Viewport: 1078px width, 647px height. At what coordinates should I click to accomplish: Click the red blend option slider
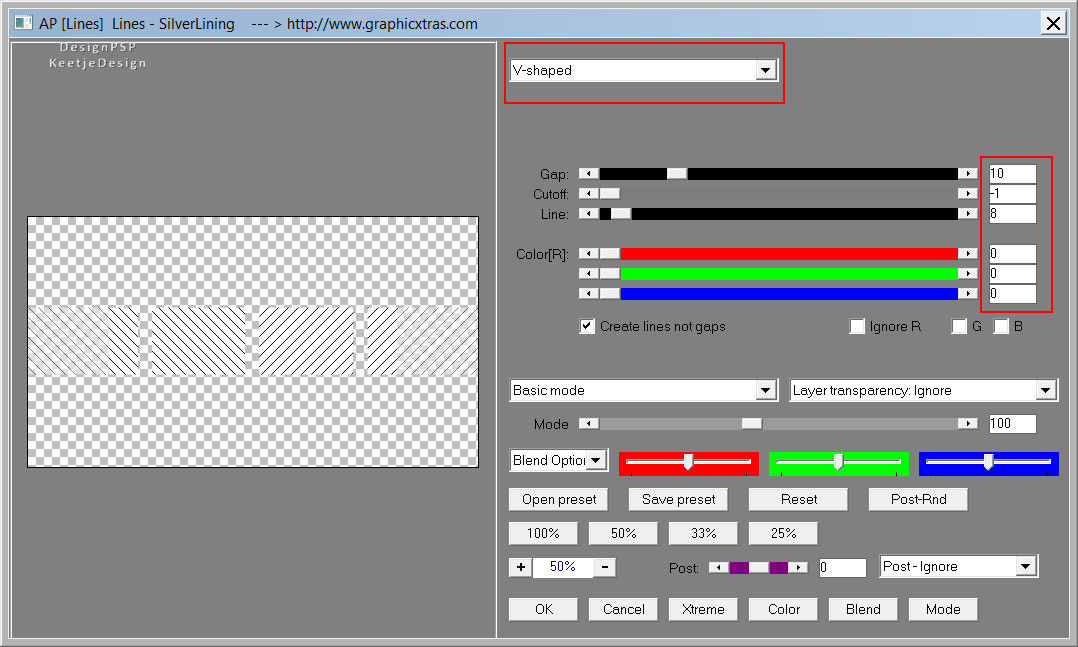[688, 462]
